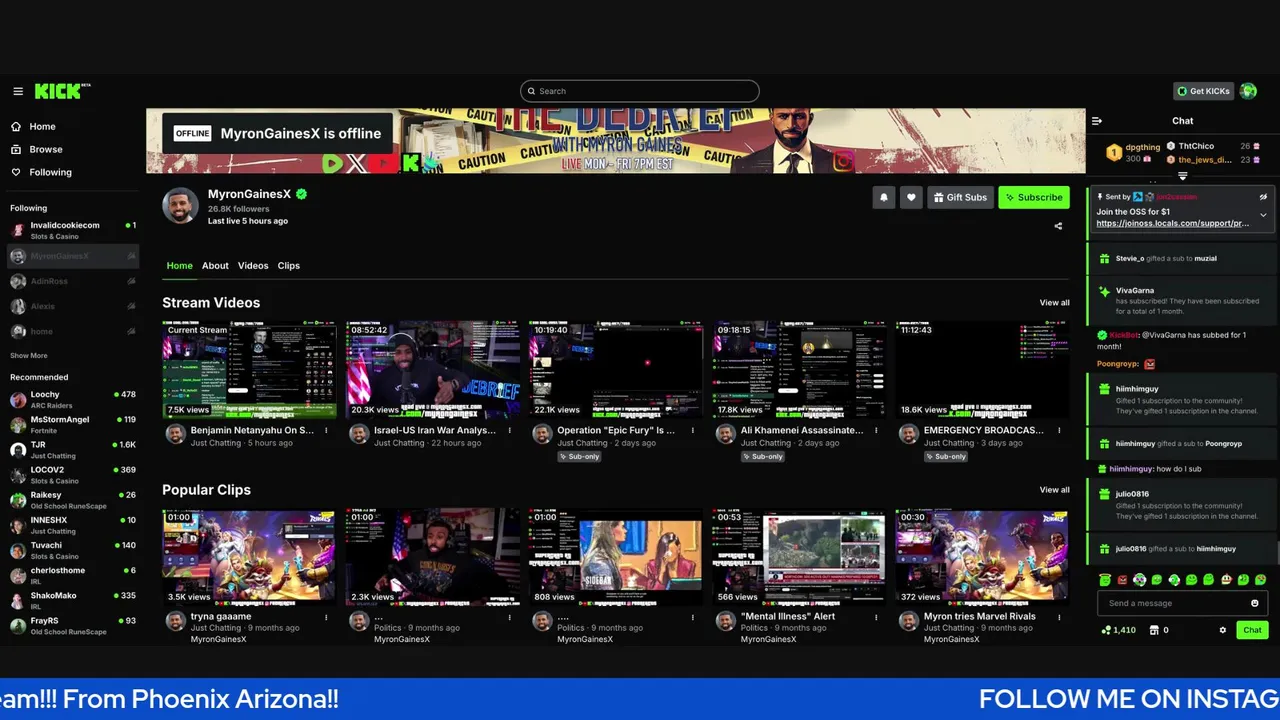
Task: Open the emote picker in message box
Action: tap(1255, 603)
